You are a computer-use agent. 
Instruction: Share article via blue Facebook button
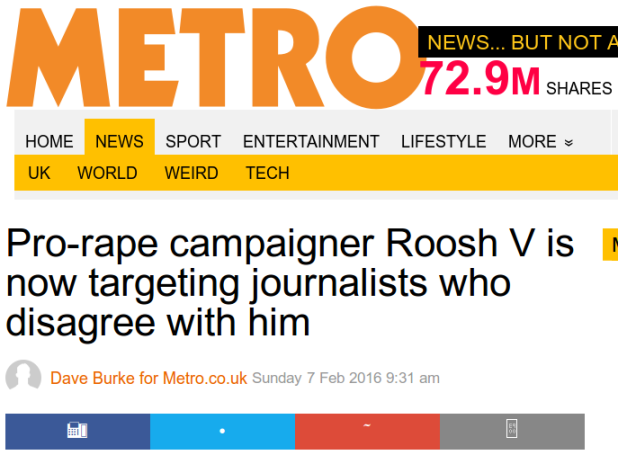click(x=78, y=431)
